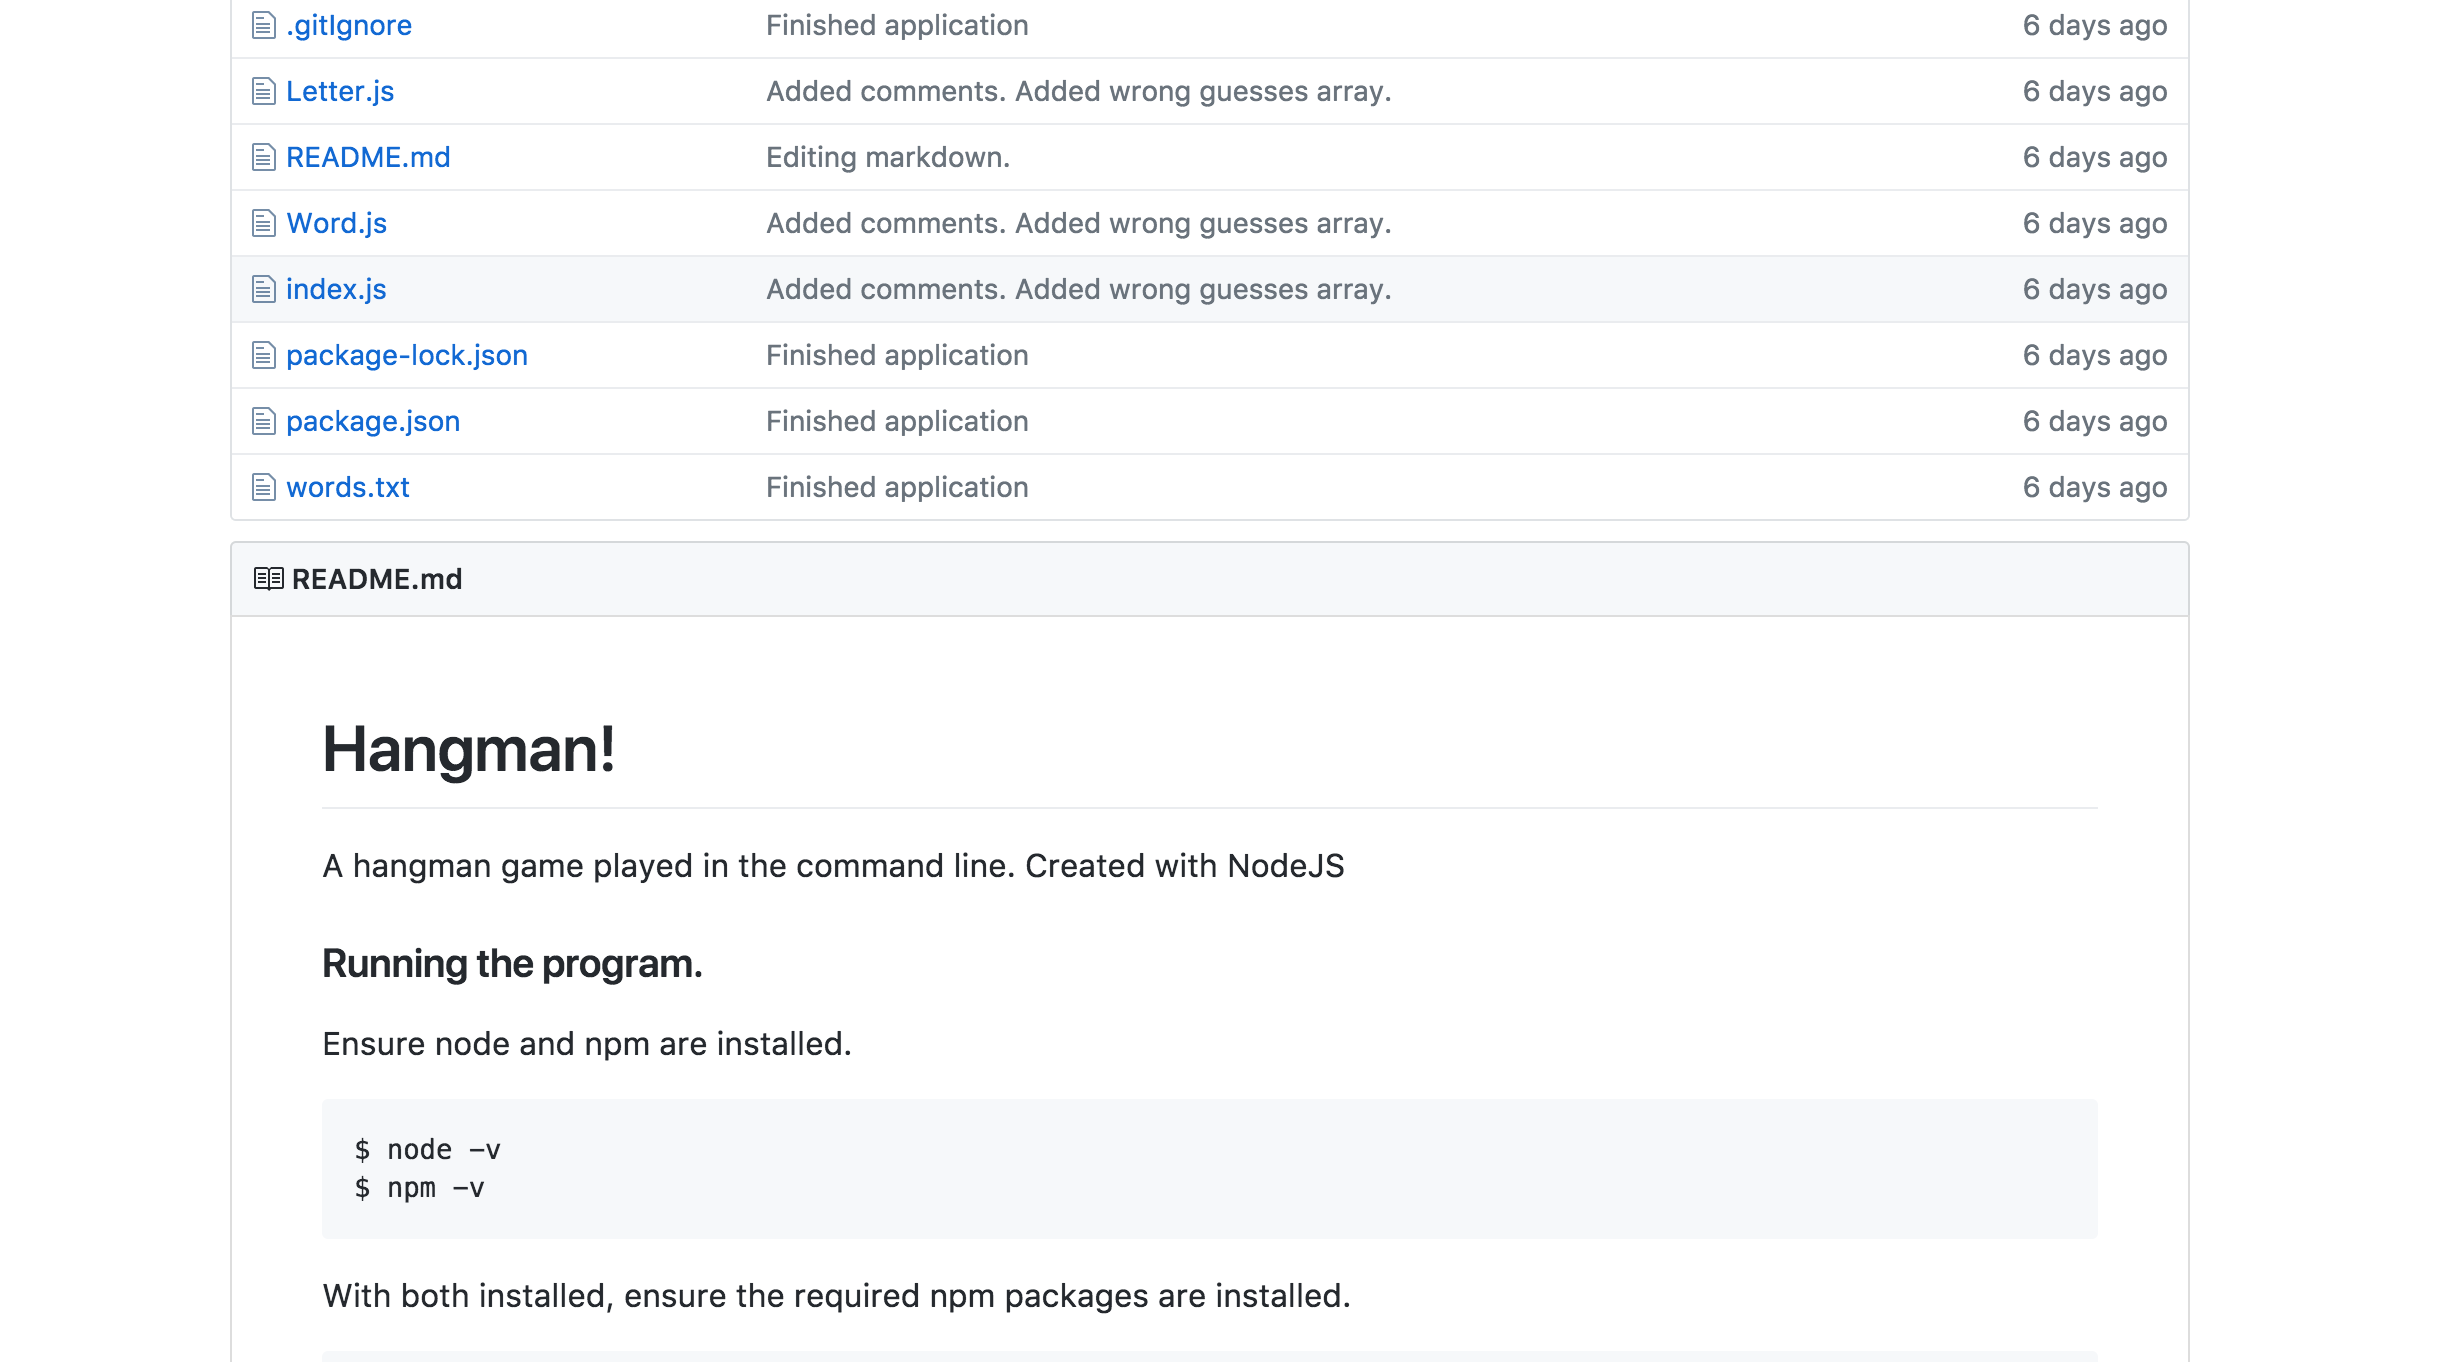Open 'Finished application' commit for words.txt

tap(897, 487)
